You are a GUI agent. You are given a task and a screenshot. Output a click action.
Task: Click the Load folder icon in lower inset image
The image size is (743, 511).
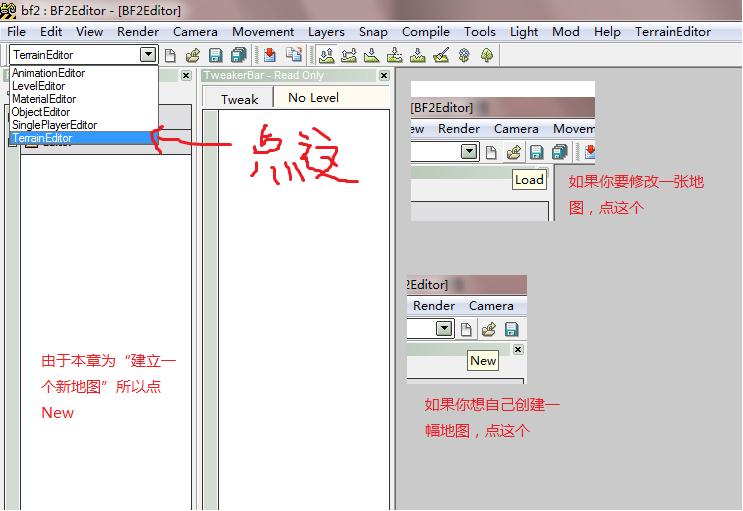pos(489,329)
